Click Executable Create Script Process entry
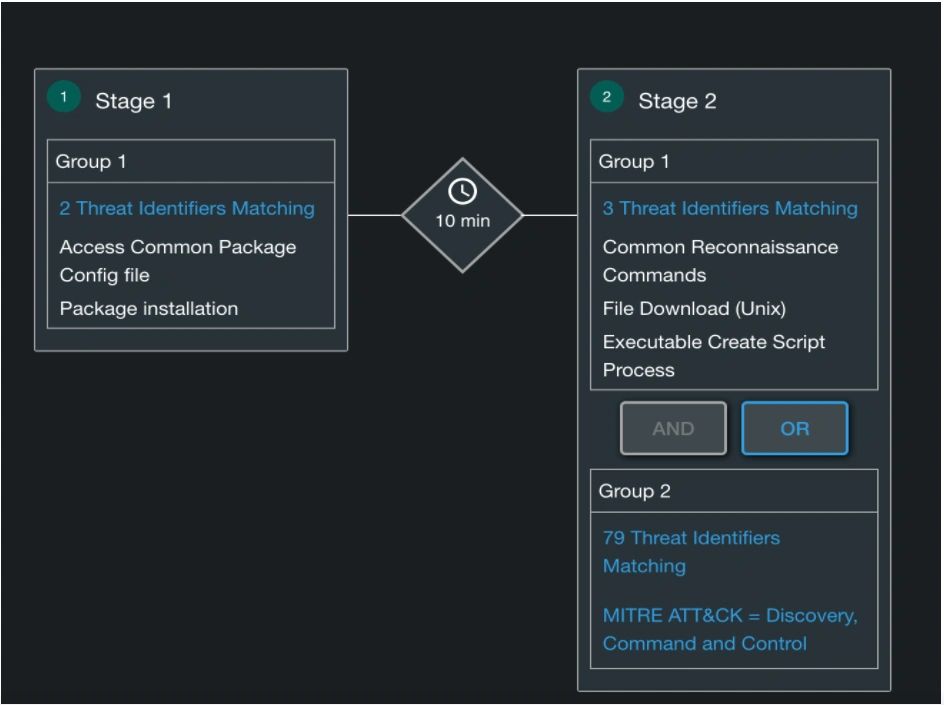This screenshot has height=705, width=944. [x=714, y=355]
